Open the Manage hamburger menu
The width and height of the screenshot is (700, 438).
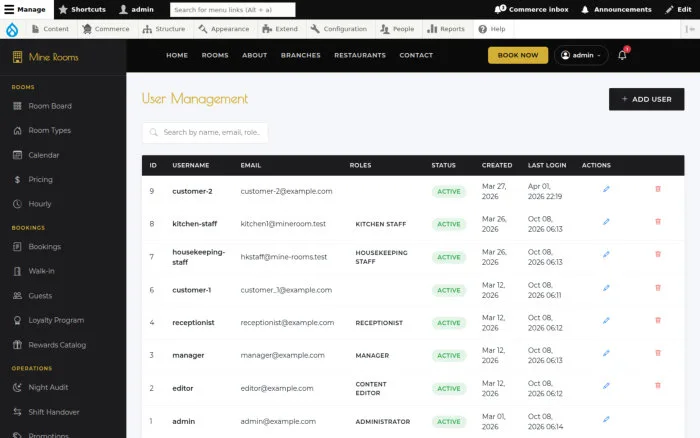(x=25, y=9)
